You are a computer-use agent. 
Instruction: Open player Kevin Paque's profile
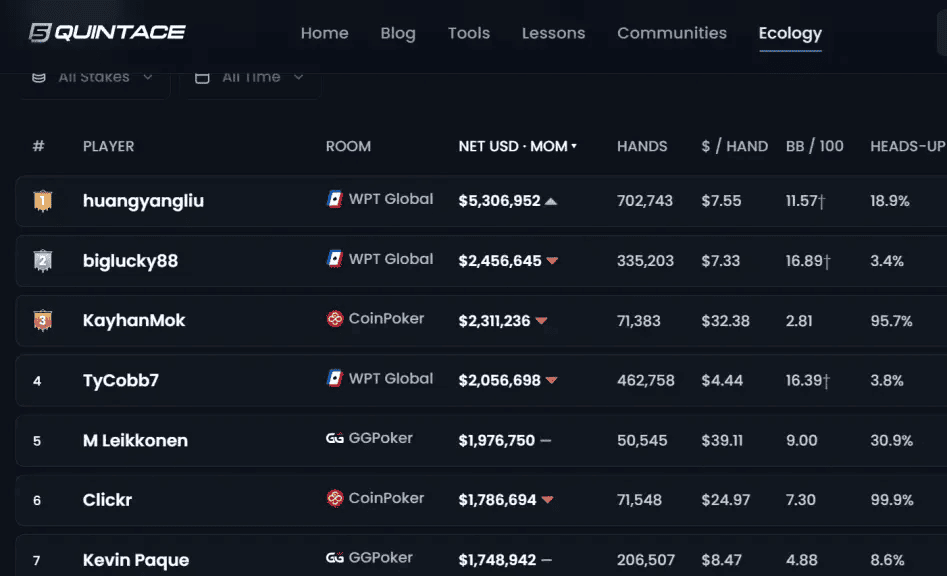click(x=136, y=560)
